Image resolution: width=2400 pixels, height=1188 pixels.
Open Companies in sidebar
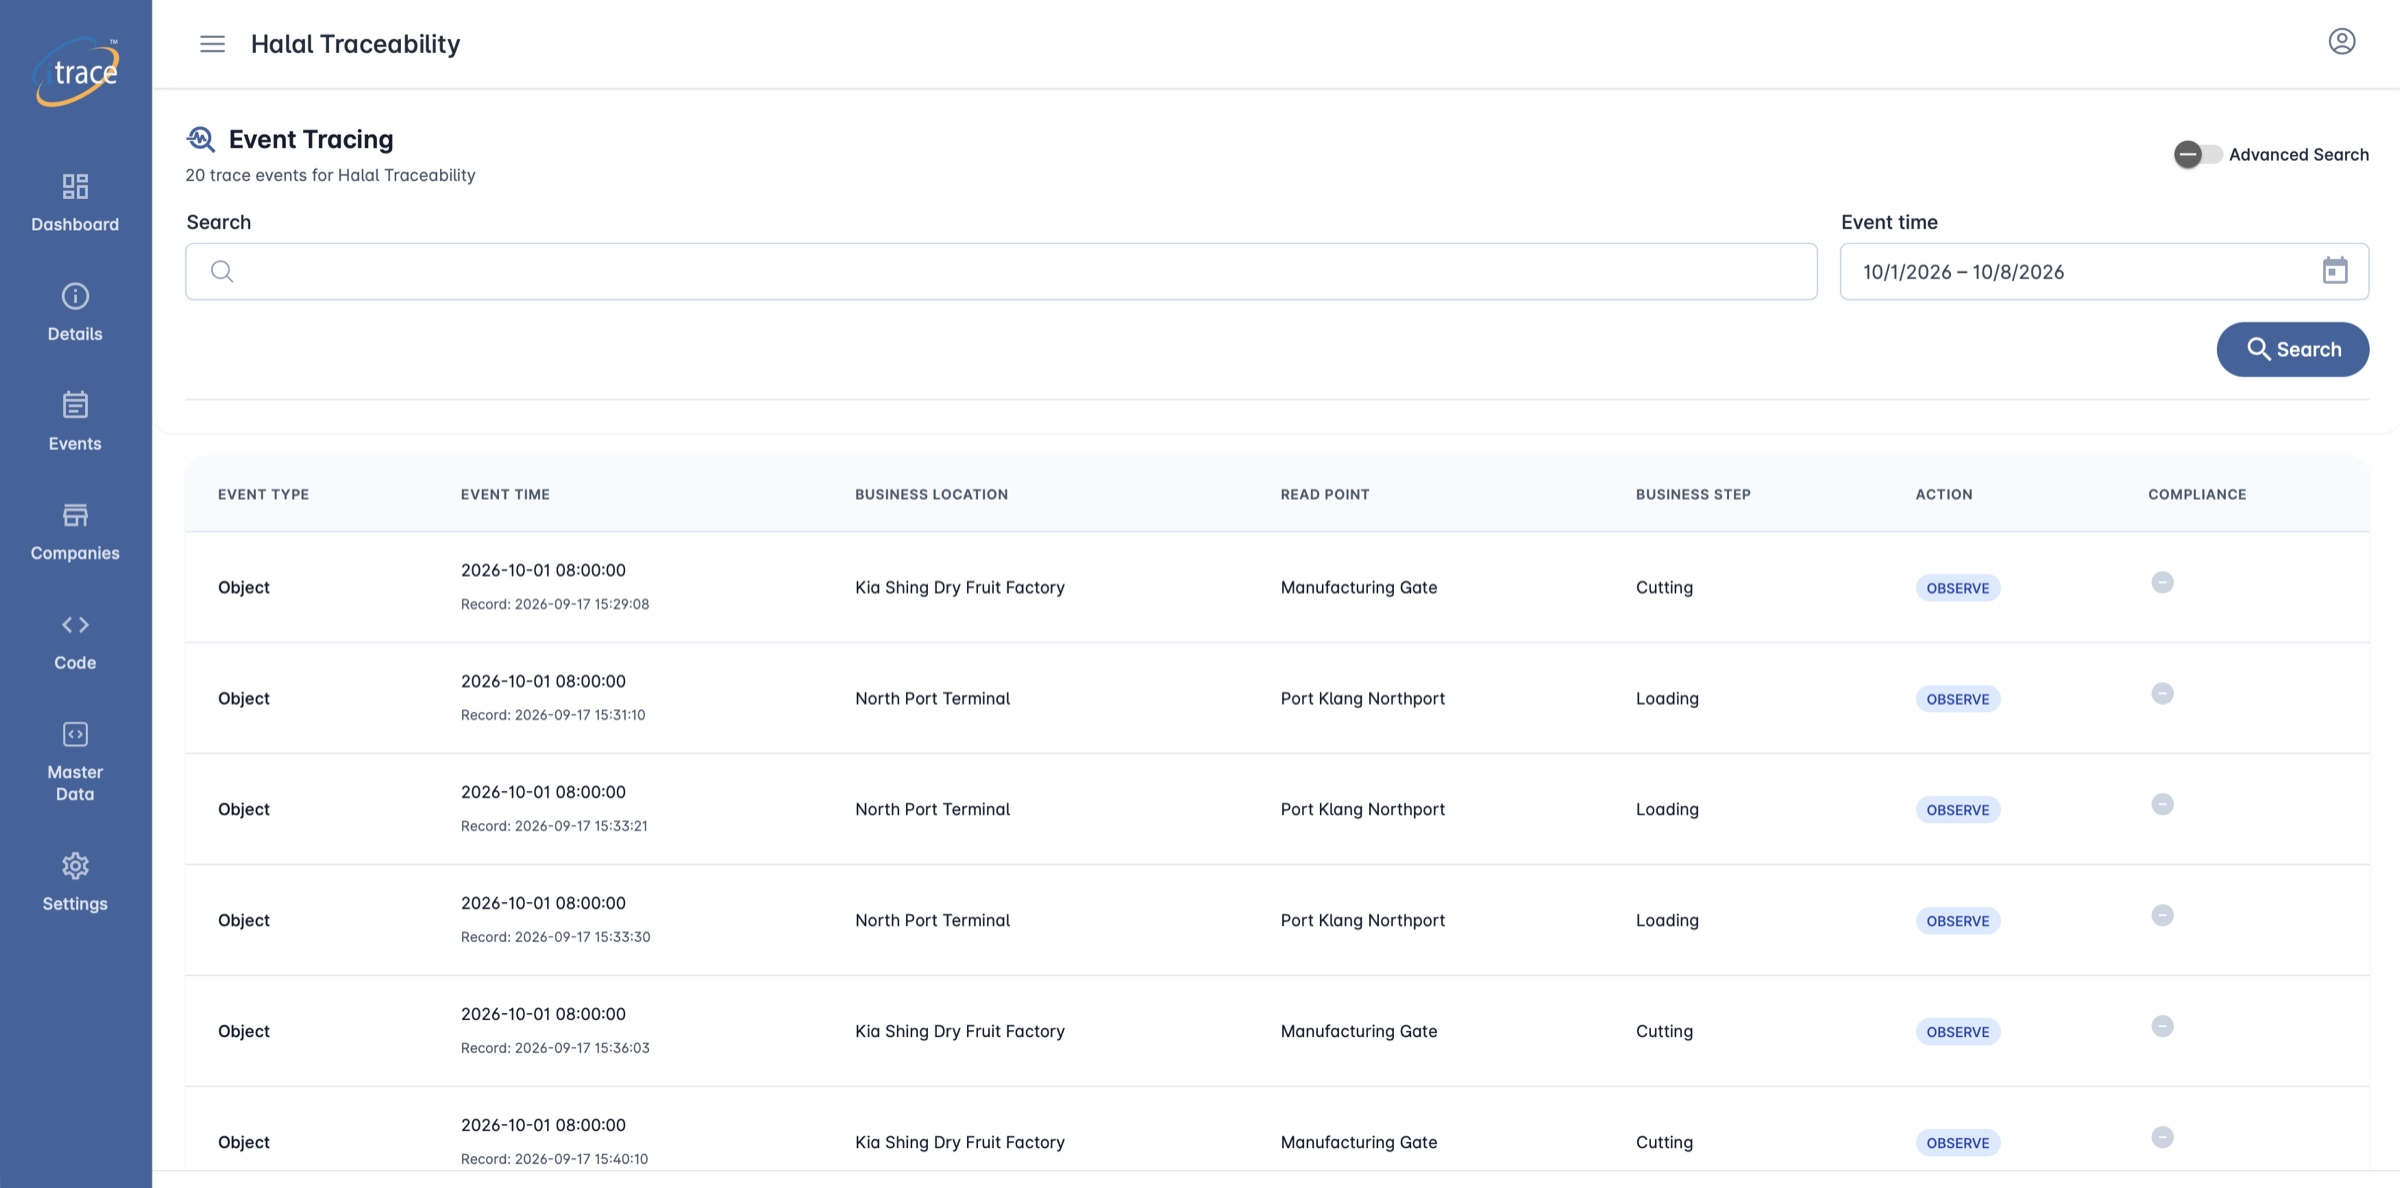point(75,532)
